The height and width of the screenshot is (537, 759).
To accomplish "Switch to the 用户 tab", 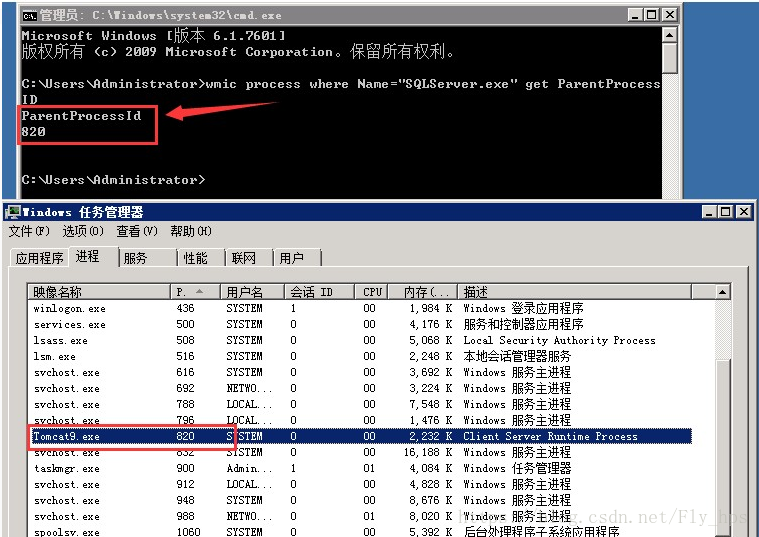I will point(297,258).
